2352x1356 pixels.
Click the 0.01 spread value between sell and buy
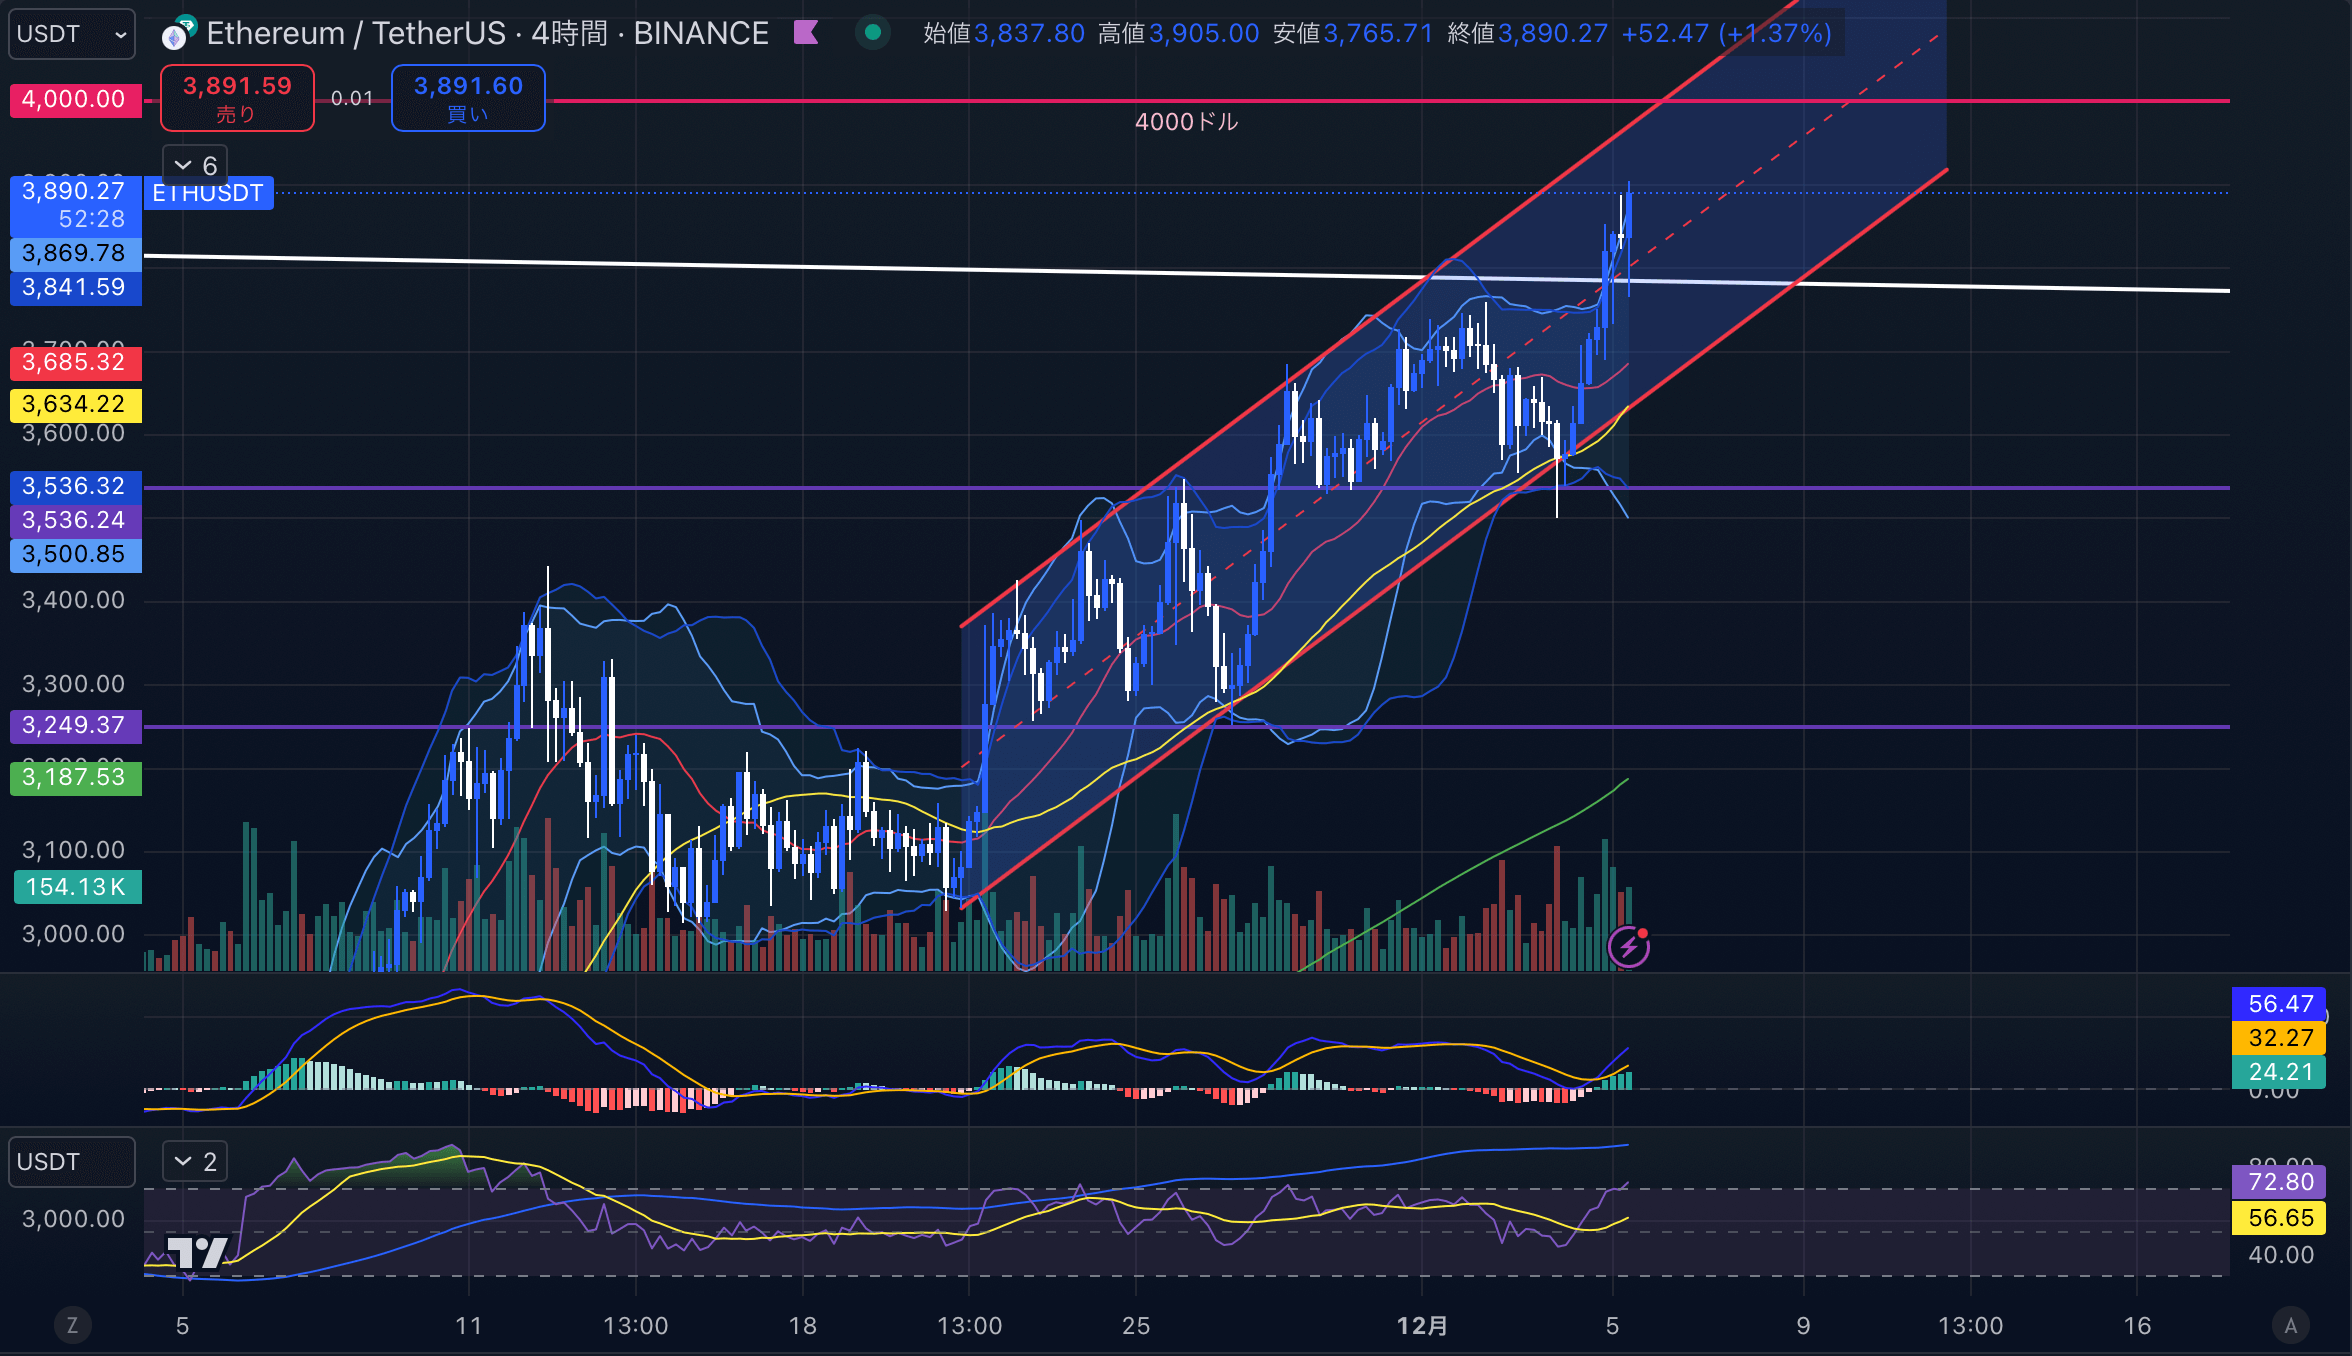[352, 98]
